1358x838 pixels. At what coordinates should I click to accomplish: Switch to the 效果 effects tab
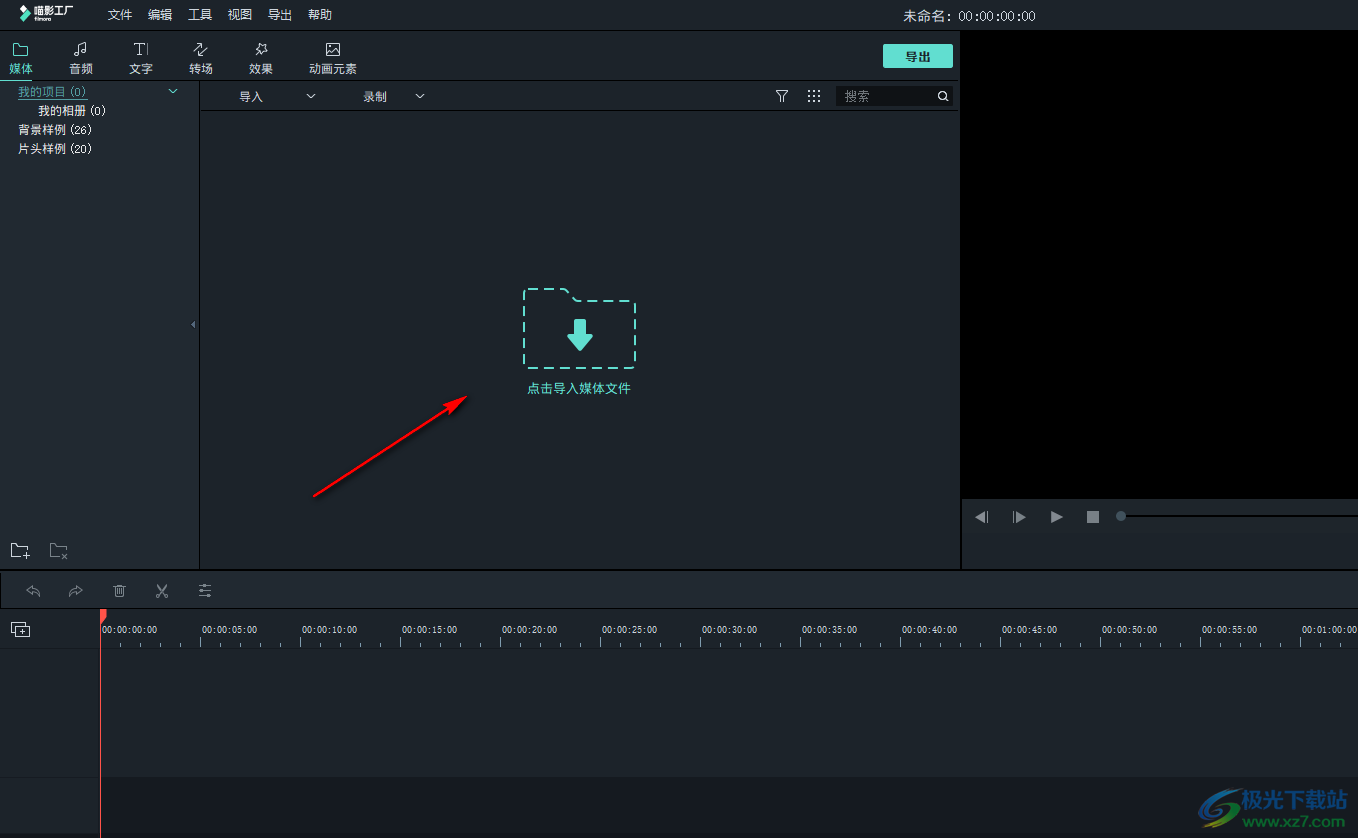click(x=261, y=59)
